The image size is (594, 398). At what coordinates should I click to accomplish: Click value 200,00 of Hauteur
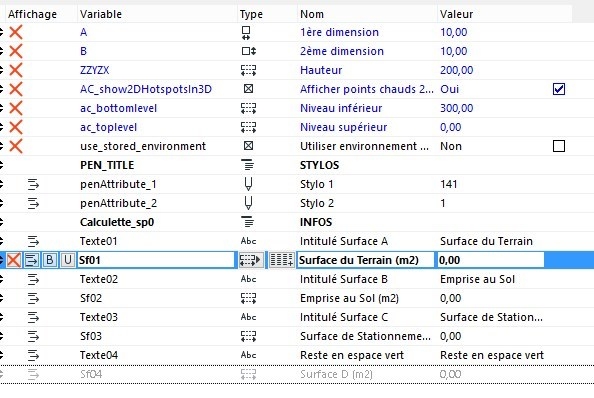tap(456, 70)
